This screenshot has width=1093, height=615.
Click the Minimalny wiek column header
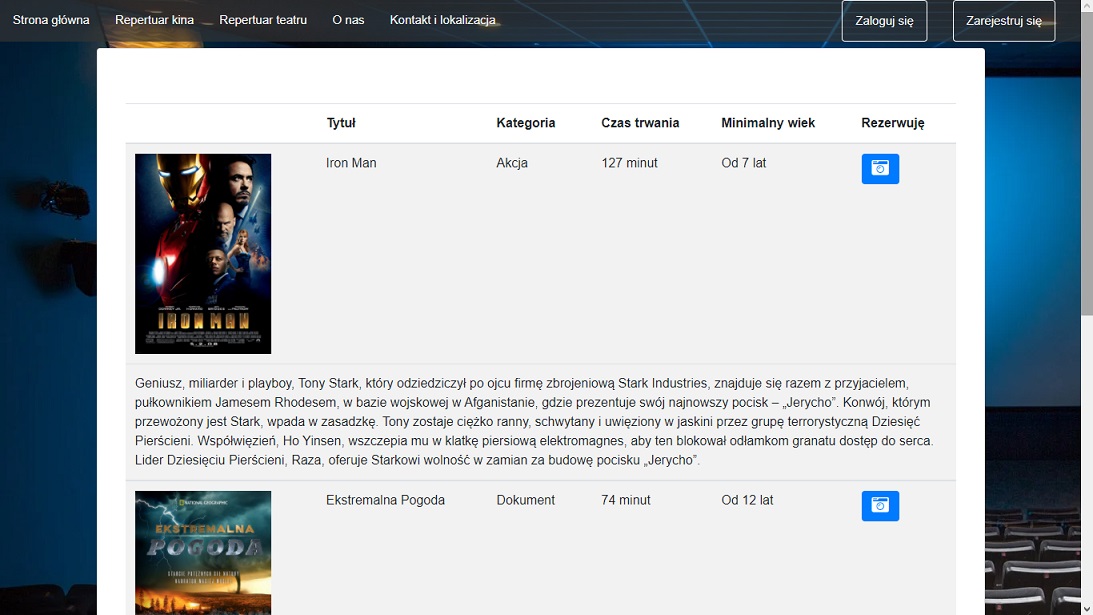point(767,123)
